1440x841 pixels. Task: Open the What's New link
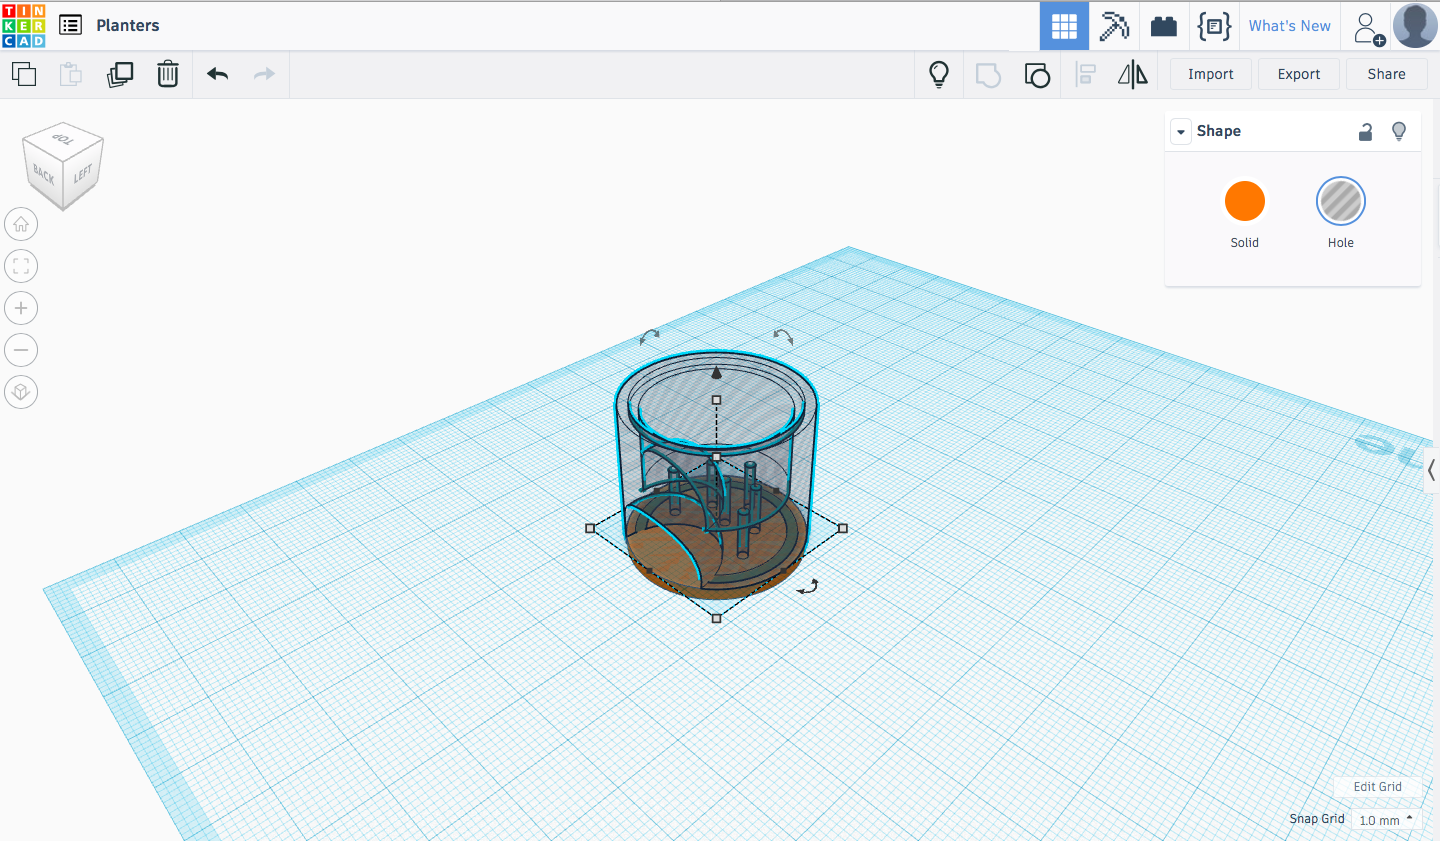pyautogui.click(x=1289, y=26)
